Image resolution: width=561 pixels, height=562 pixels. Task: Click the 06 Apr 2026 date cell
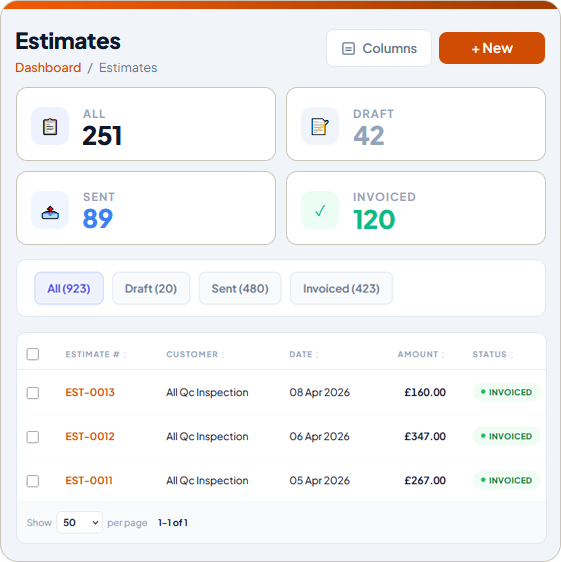319,437
